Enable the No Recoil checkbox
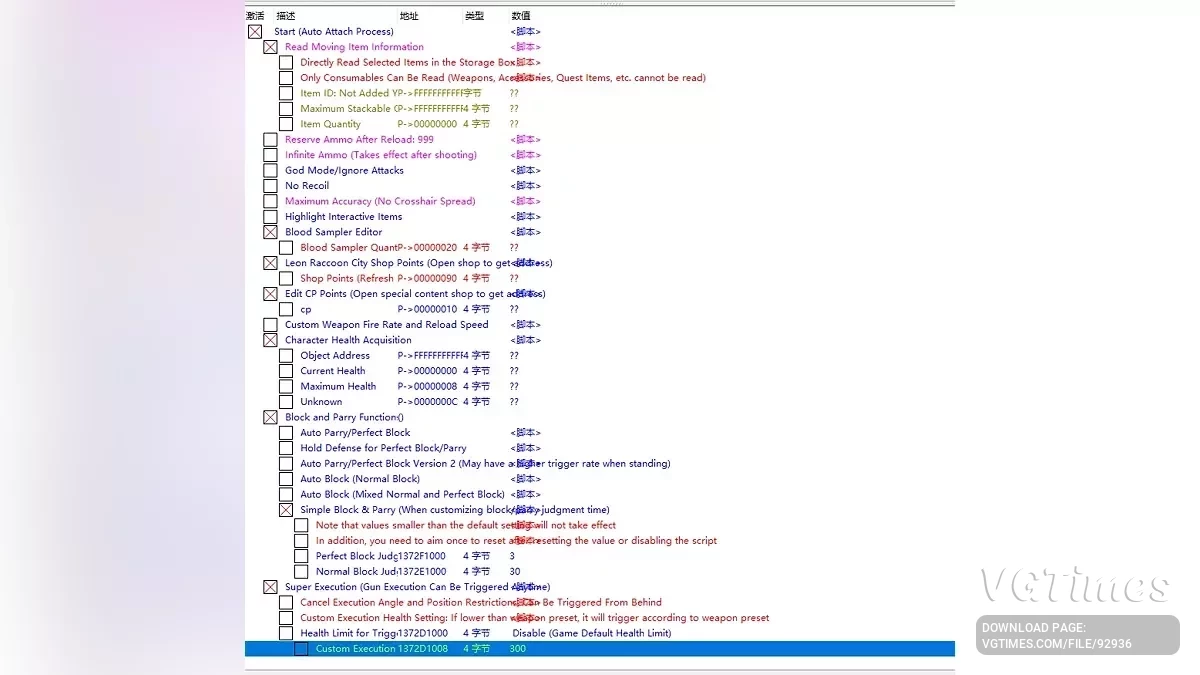This screenshot has width=1200, height=675. click(x=270, y=186)
